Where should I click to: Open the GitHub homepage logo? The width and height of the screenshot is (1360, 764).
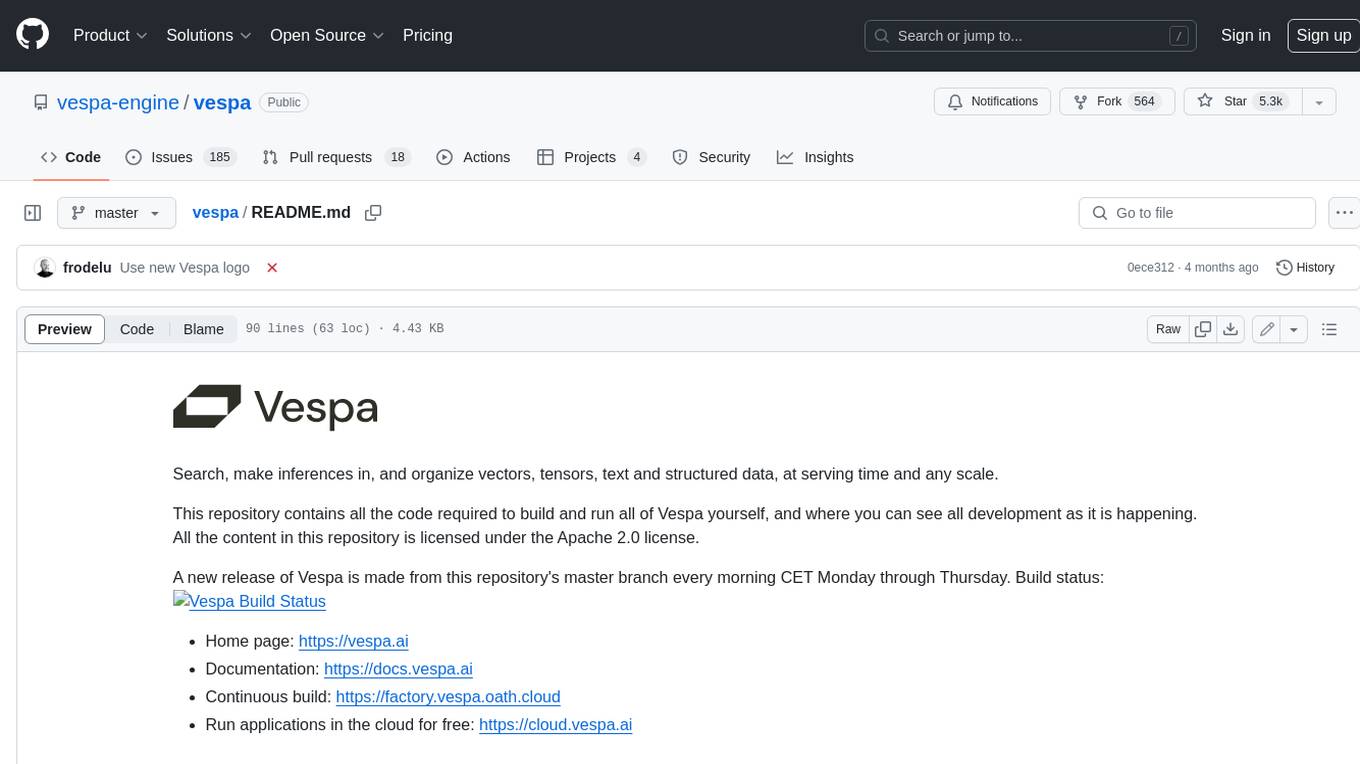point(32,35)
